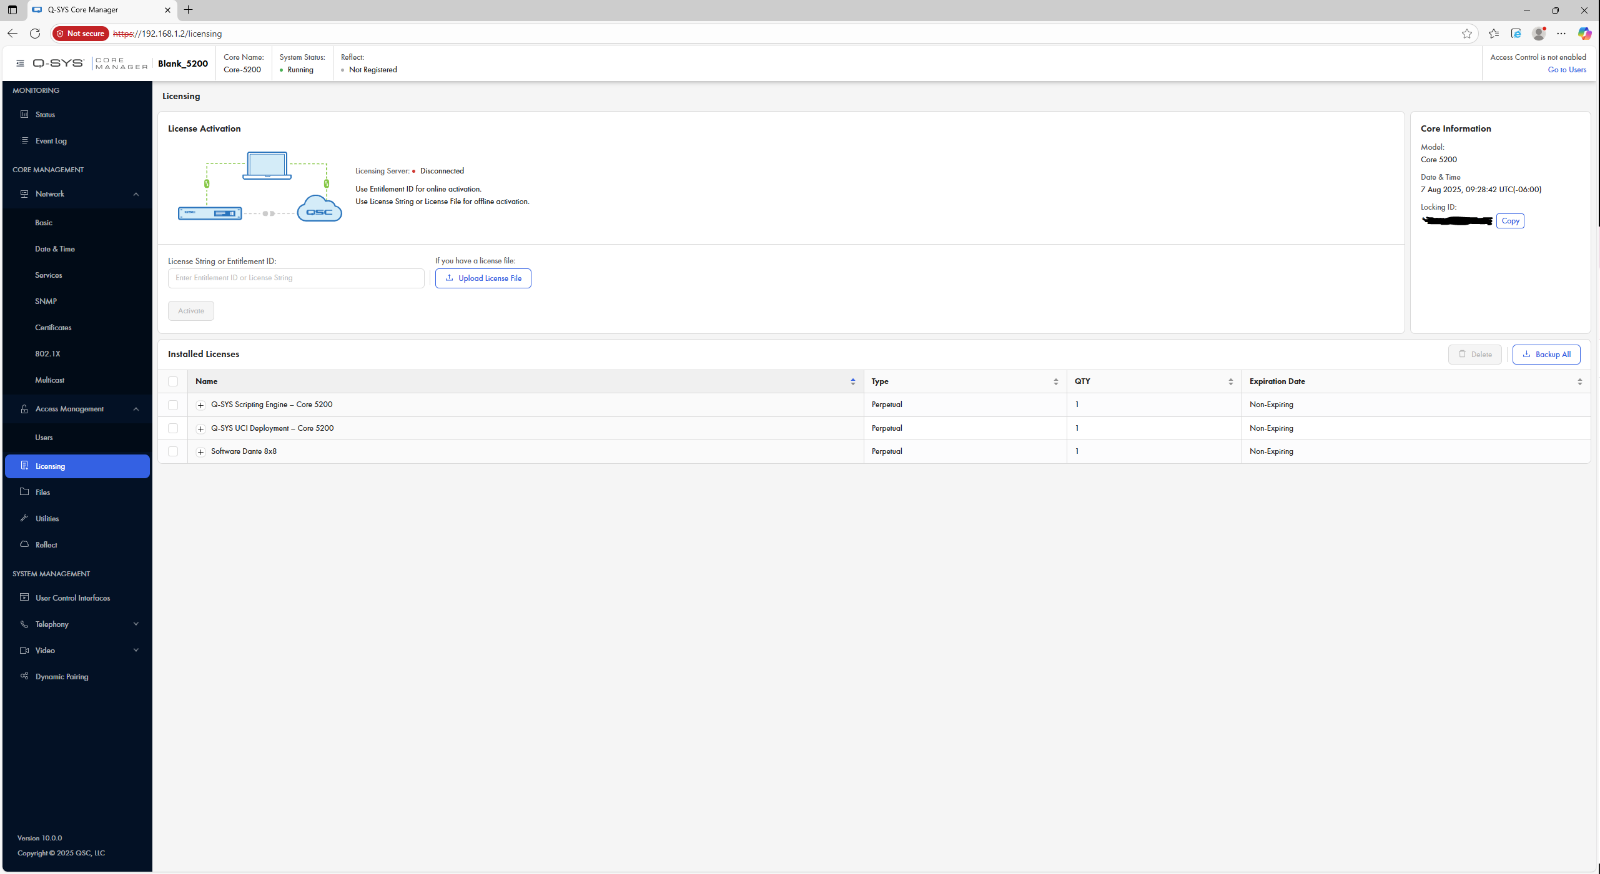Screen dimensions: 1600x874
Task: Click the Utilities wrench icon
Action: (x=25, y=518)
